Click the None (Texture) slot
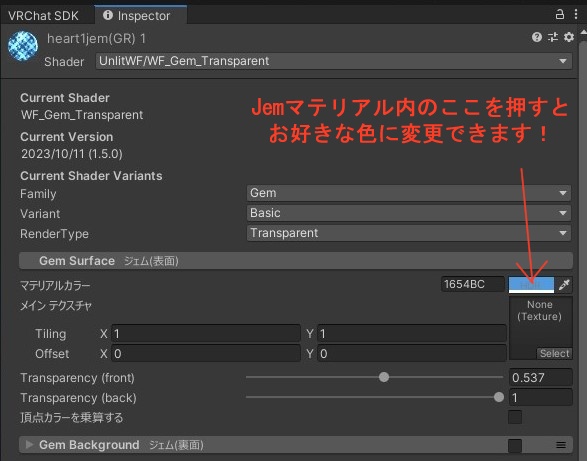The height and width of the screenshot is (461, 587). 540,328
